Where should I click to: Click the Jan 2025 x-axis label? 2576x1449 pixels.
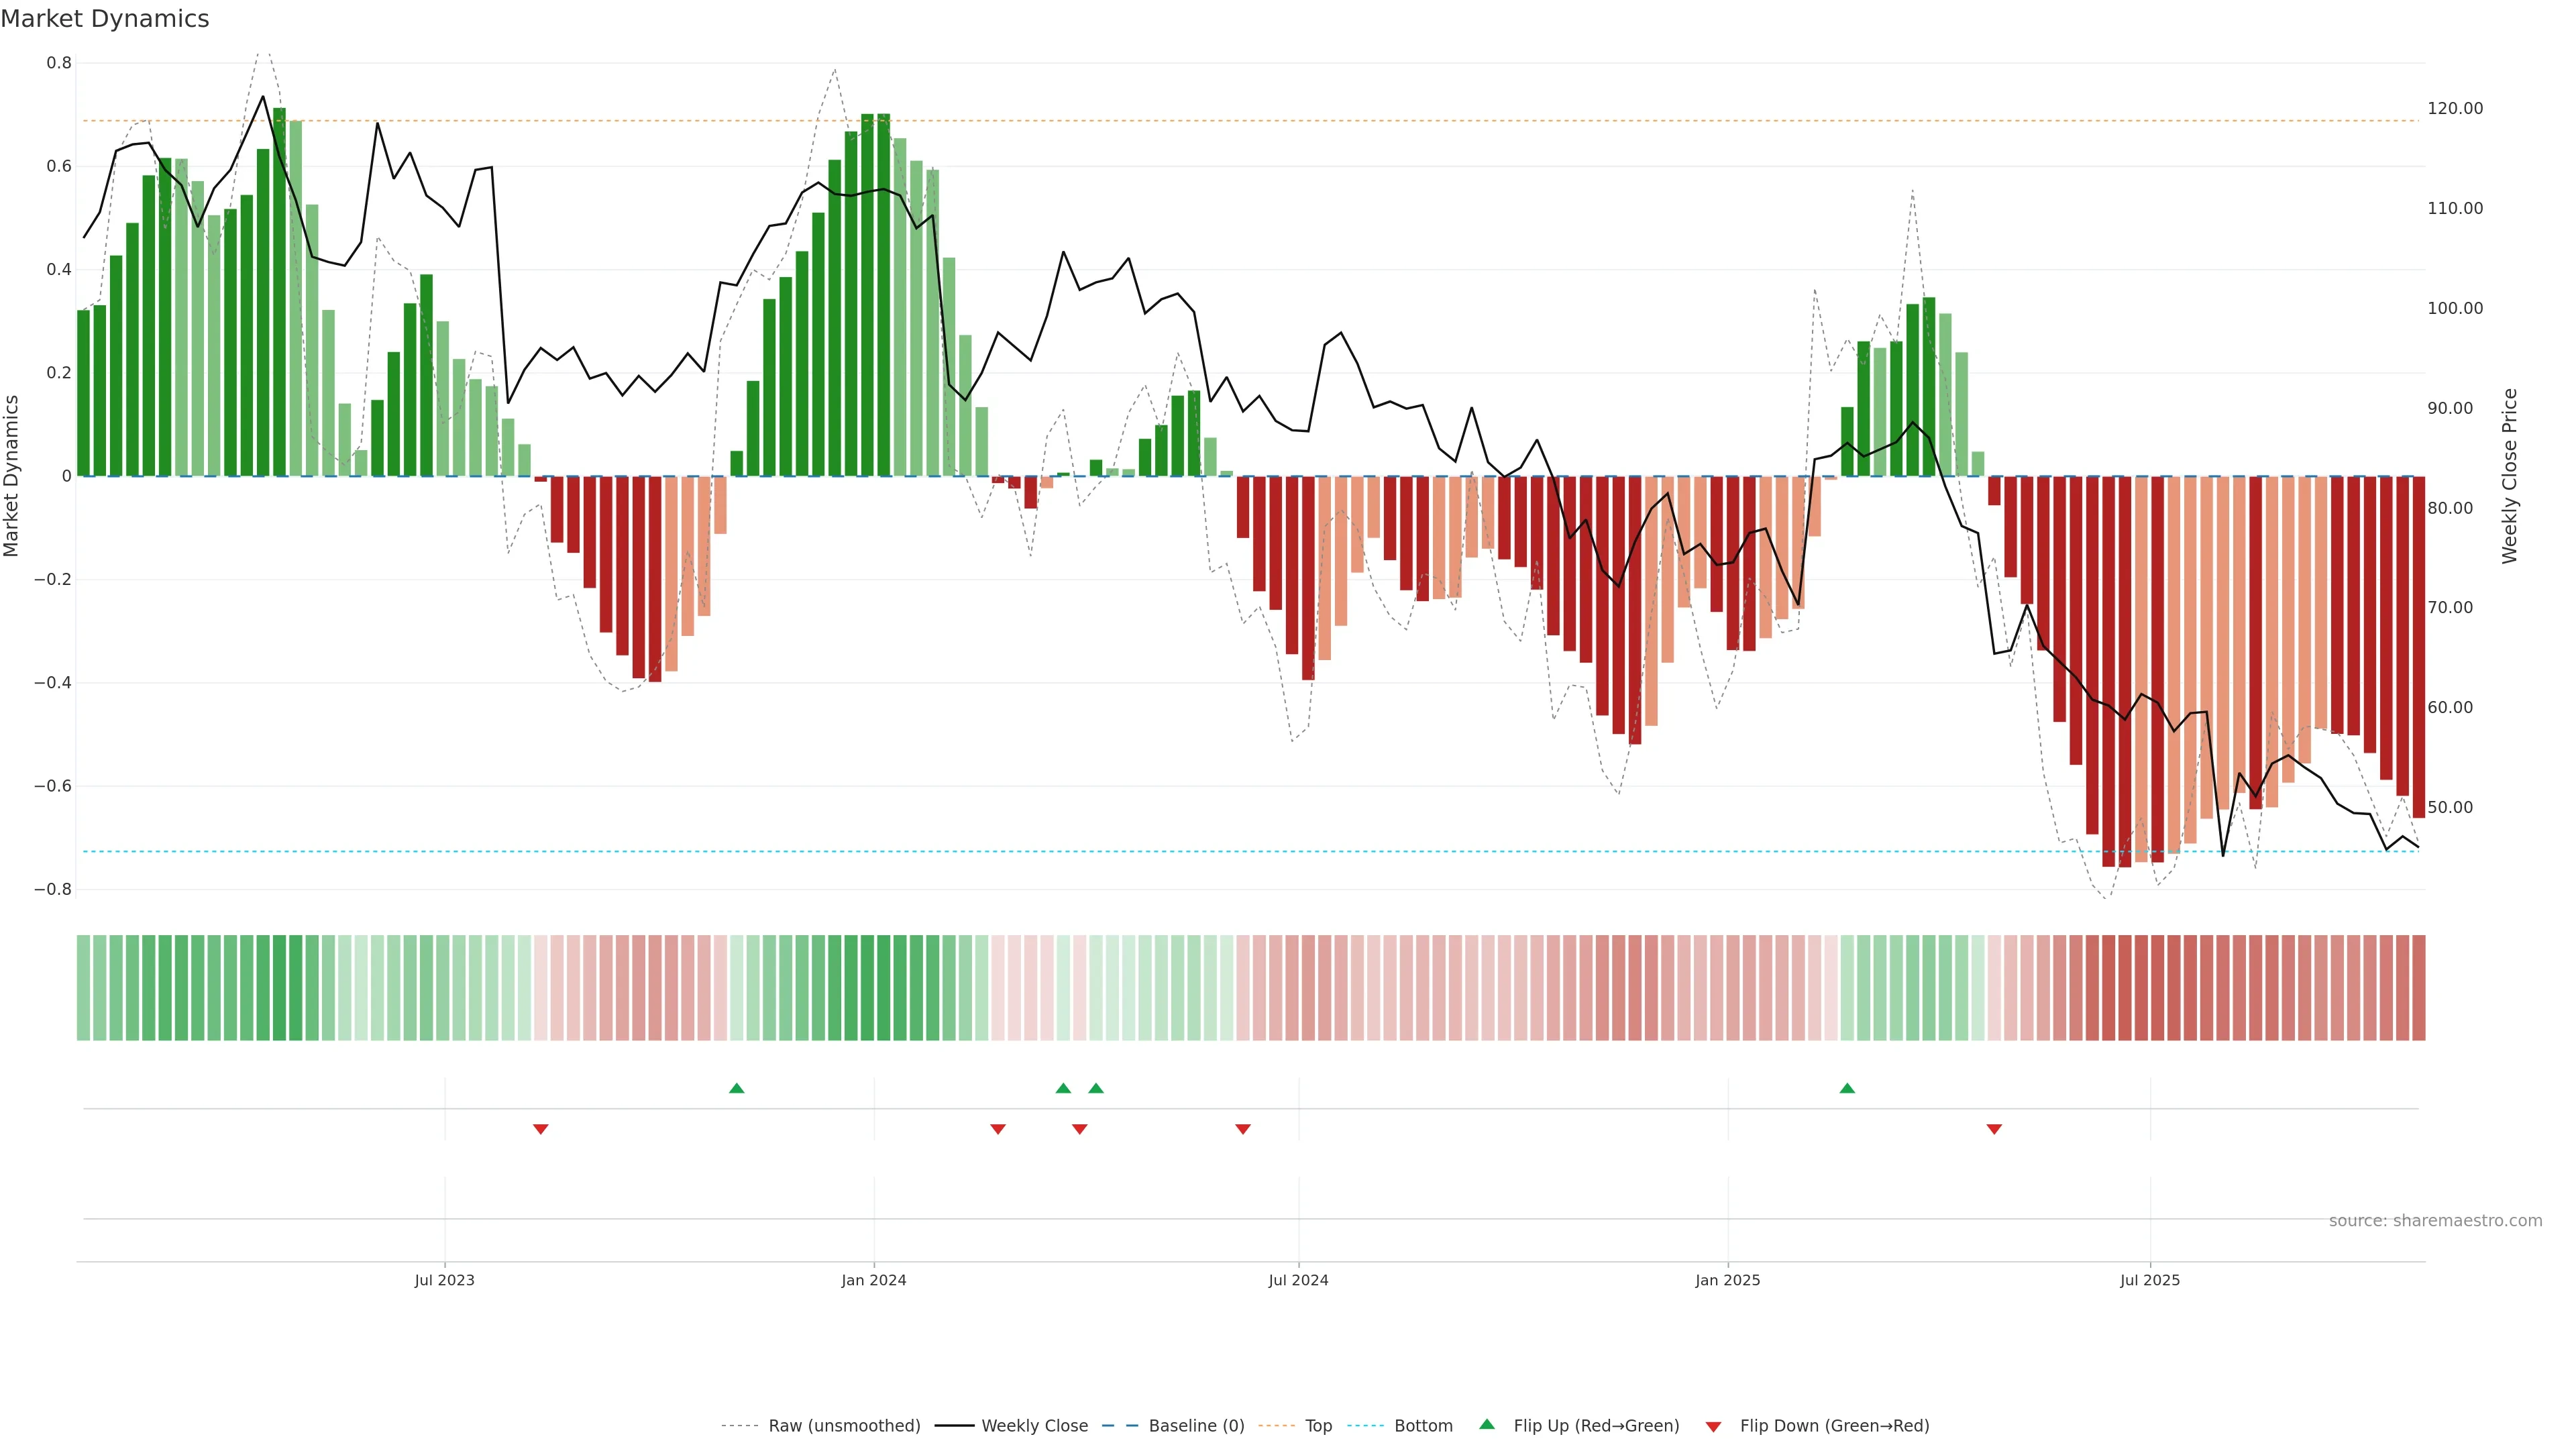(1727, 1280)
